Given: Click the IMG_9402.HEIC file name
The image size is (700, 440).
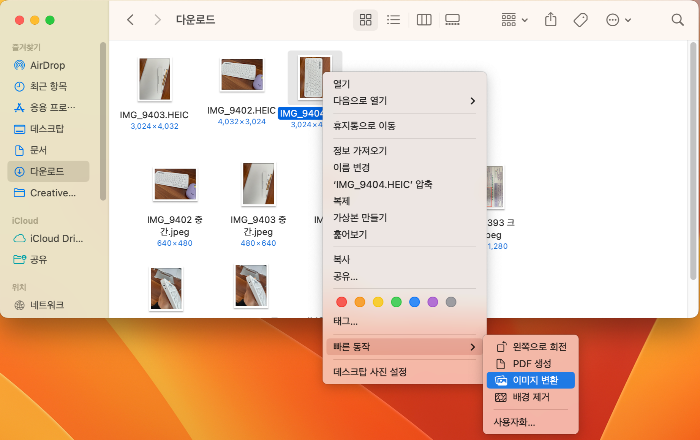Looking at the screenshot, I should coord(242,111).
